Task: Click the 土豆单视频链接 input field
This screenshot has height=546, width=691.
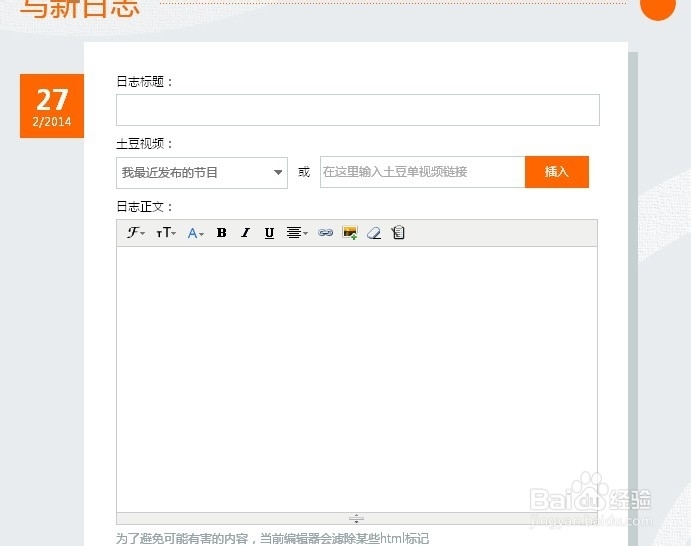Action: click(x=423, y=172)
